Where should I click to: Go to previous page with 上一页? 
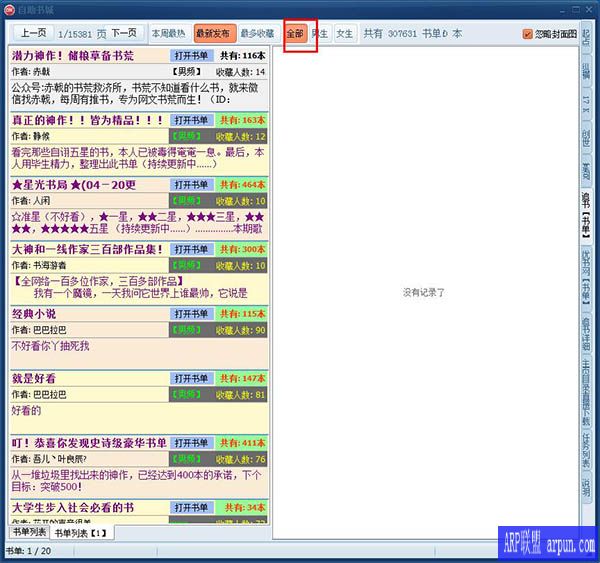[x=31, y=33]
